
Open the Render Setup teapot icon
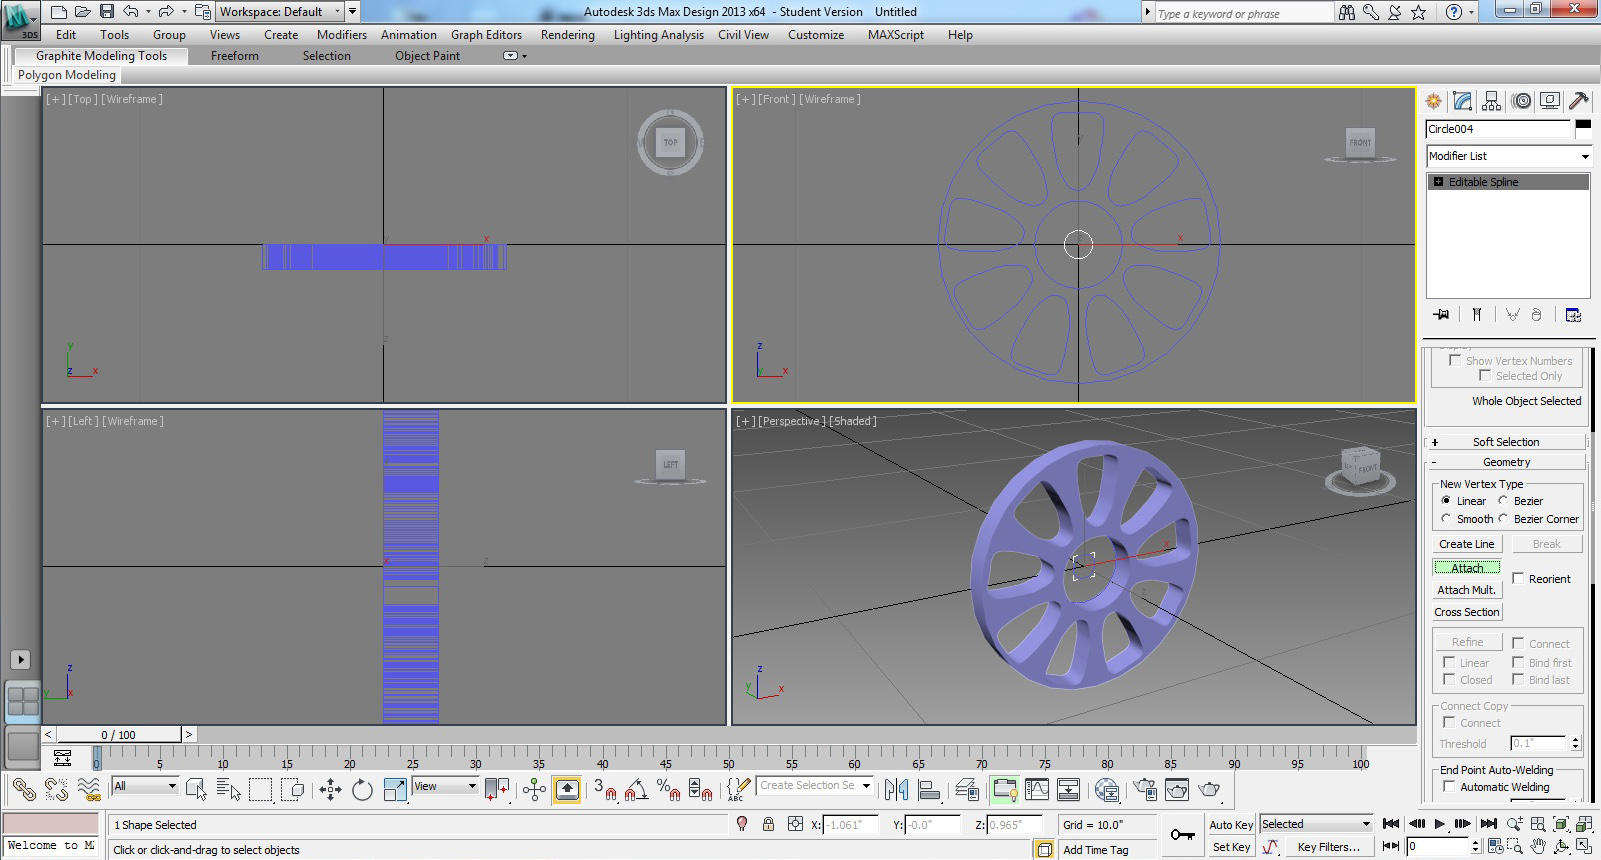tap(1145, 790)
